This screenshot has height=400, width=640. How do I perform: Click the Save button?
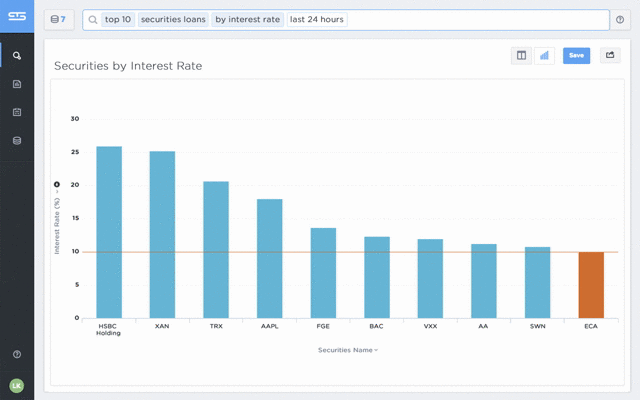[x=576, y=56]
